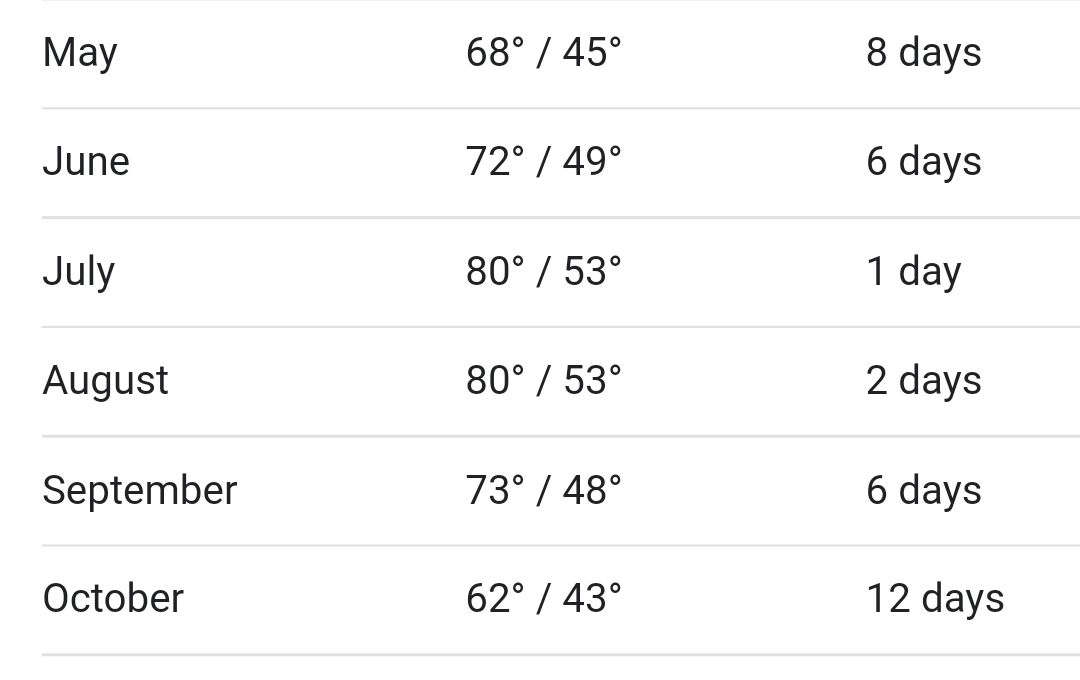Select the June month label

coord(86,162)
